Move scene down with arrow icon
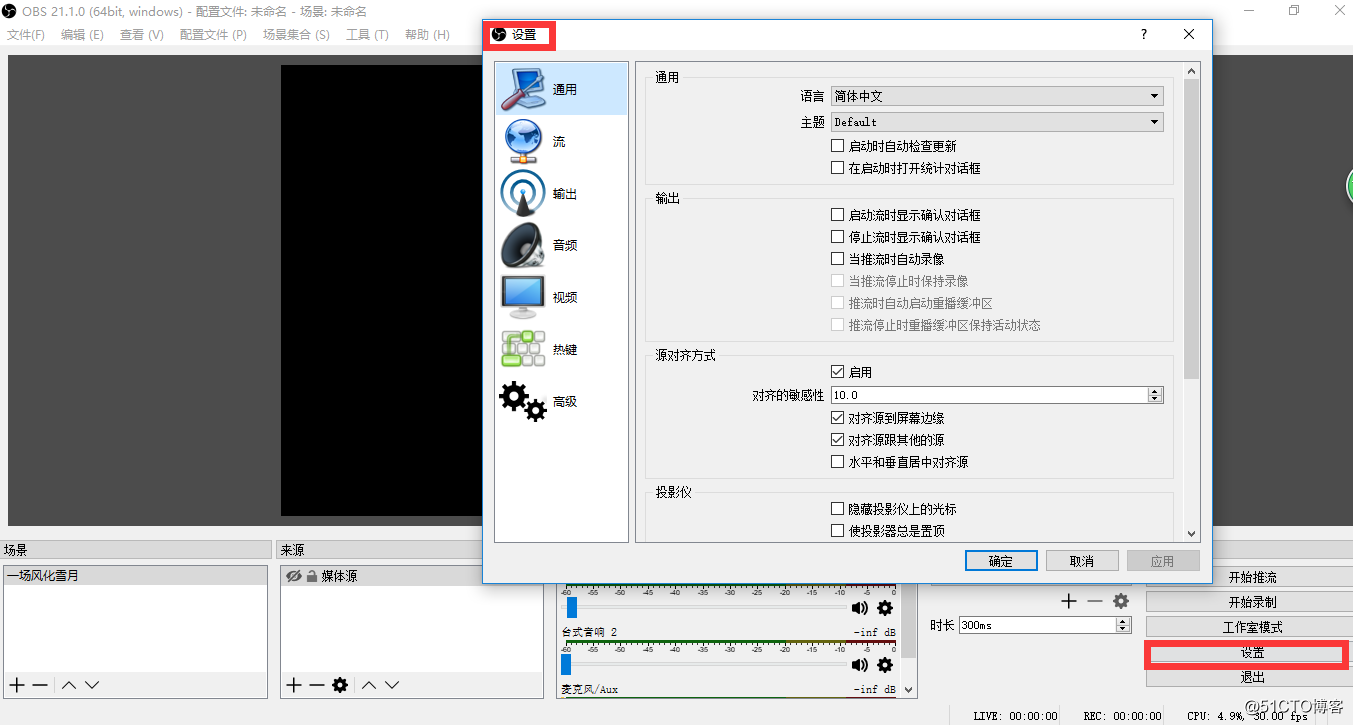The height and width of the screenshot is (725, 1353). coord(92,685)
